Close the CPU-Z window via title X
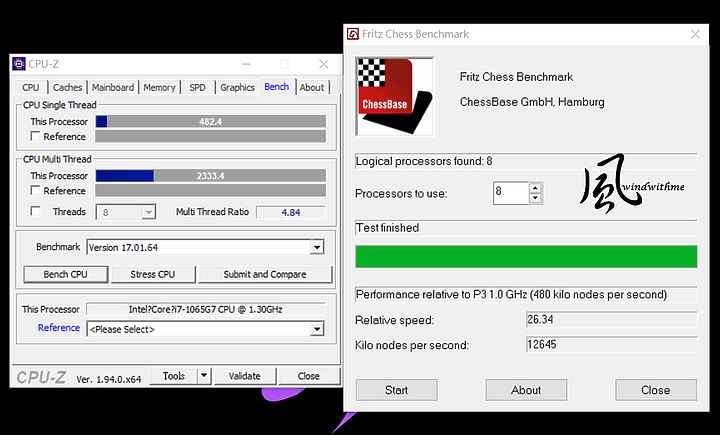 click(x=324, y=64)
